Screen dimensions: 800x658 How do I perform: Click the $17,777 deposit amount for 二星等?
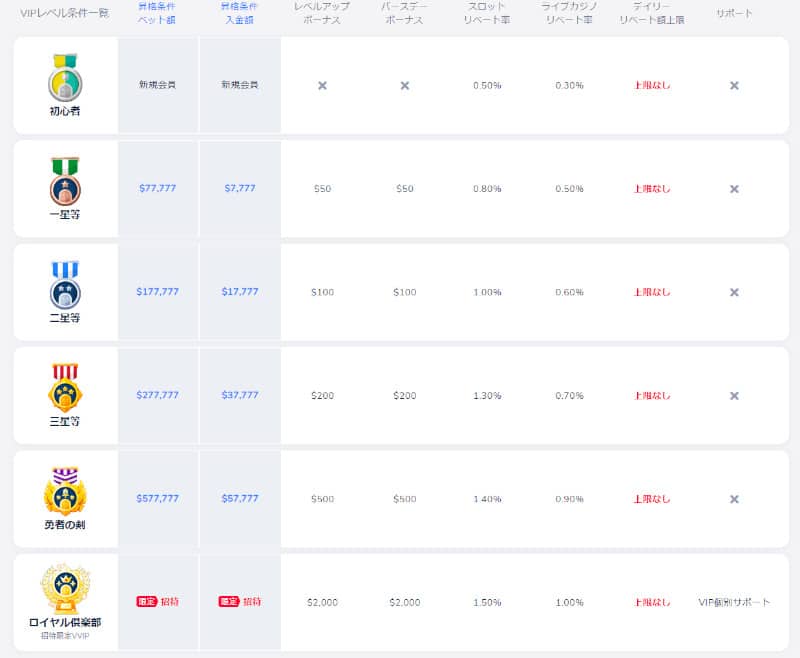[240, 292]
